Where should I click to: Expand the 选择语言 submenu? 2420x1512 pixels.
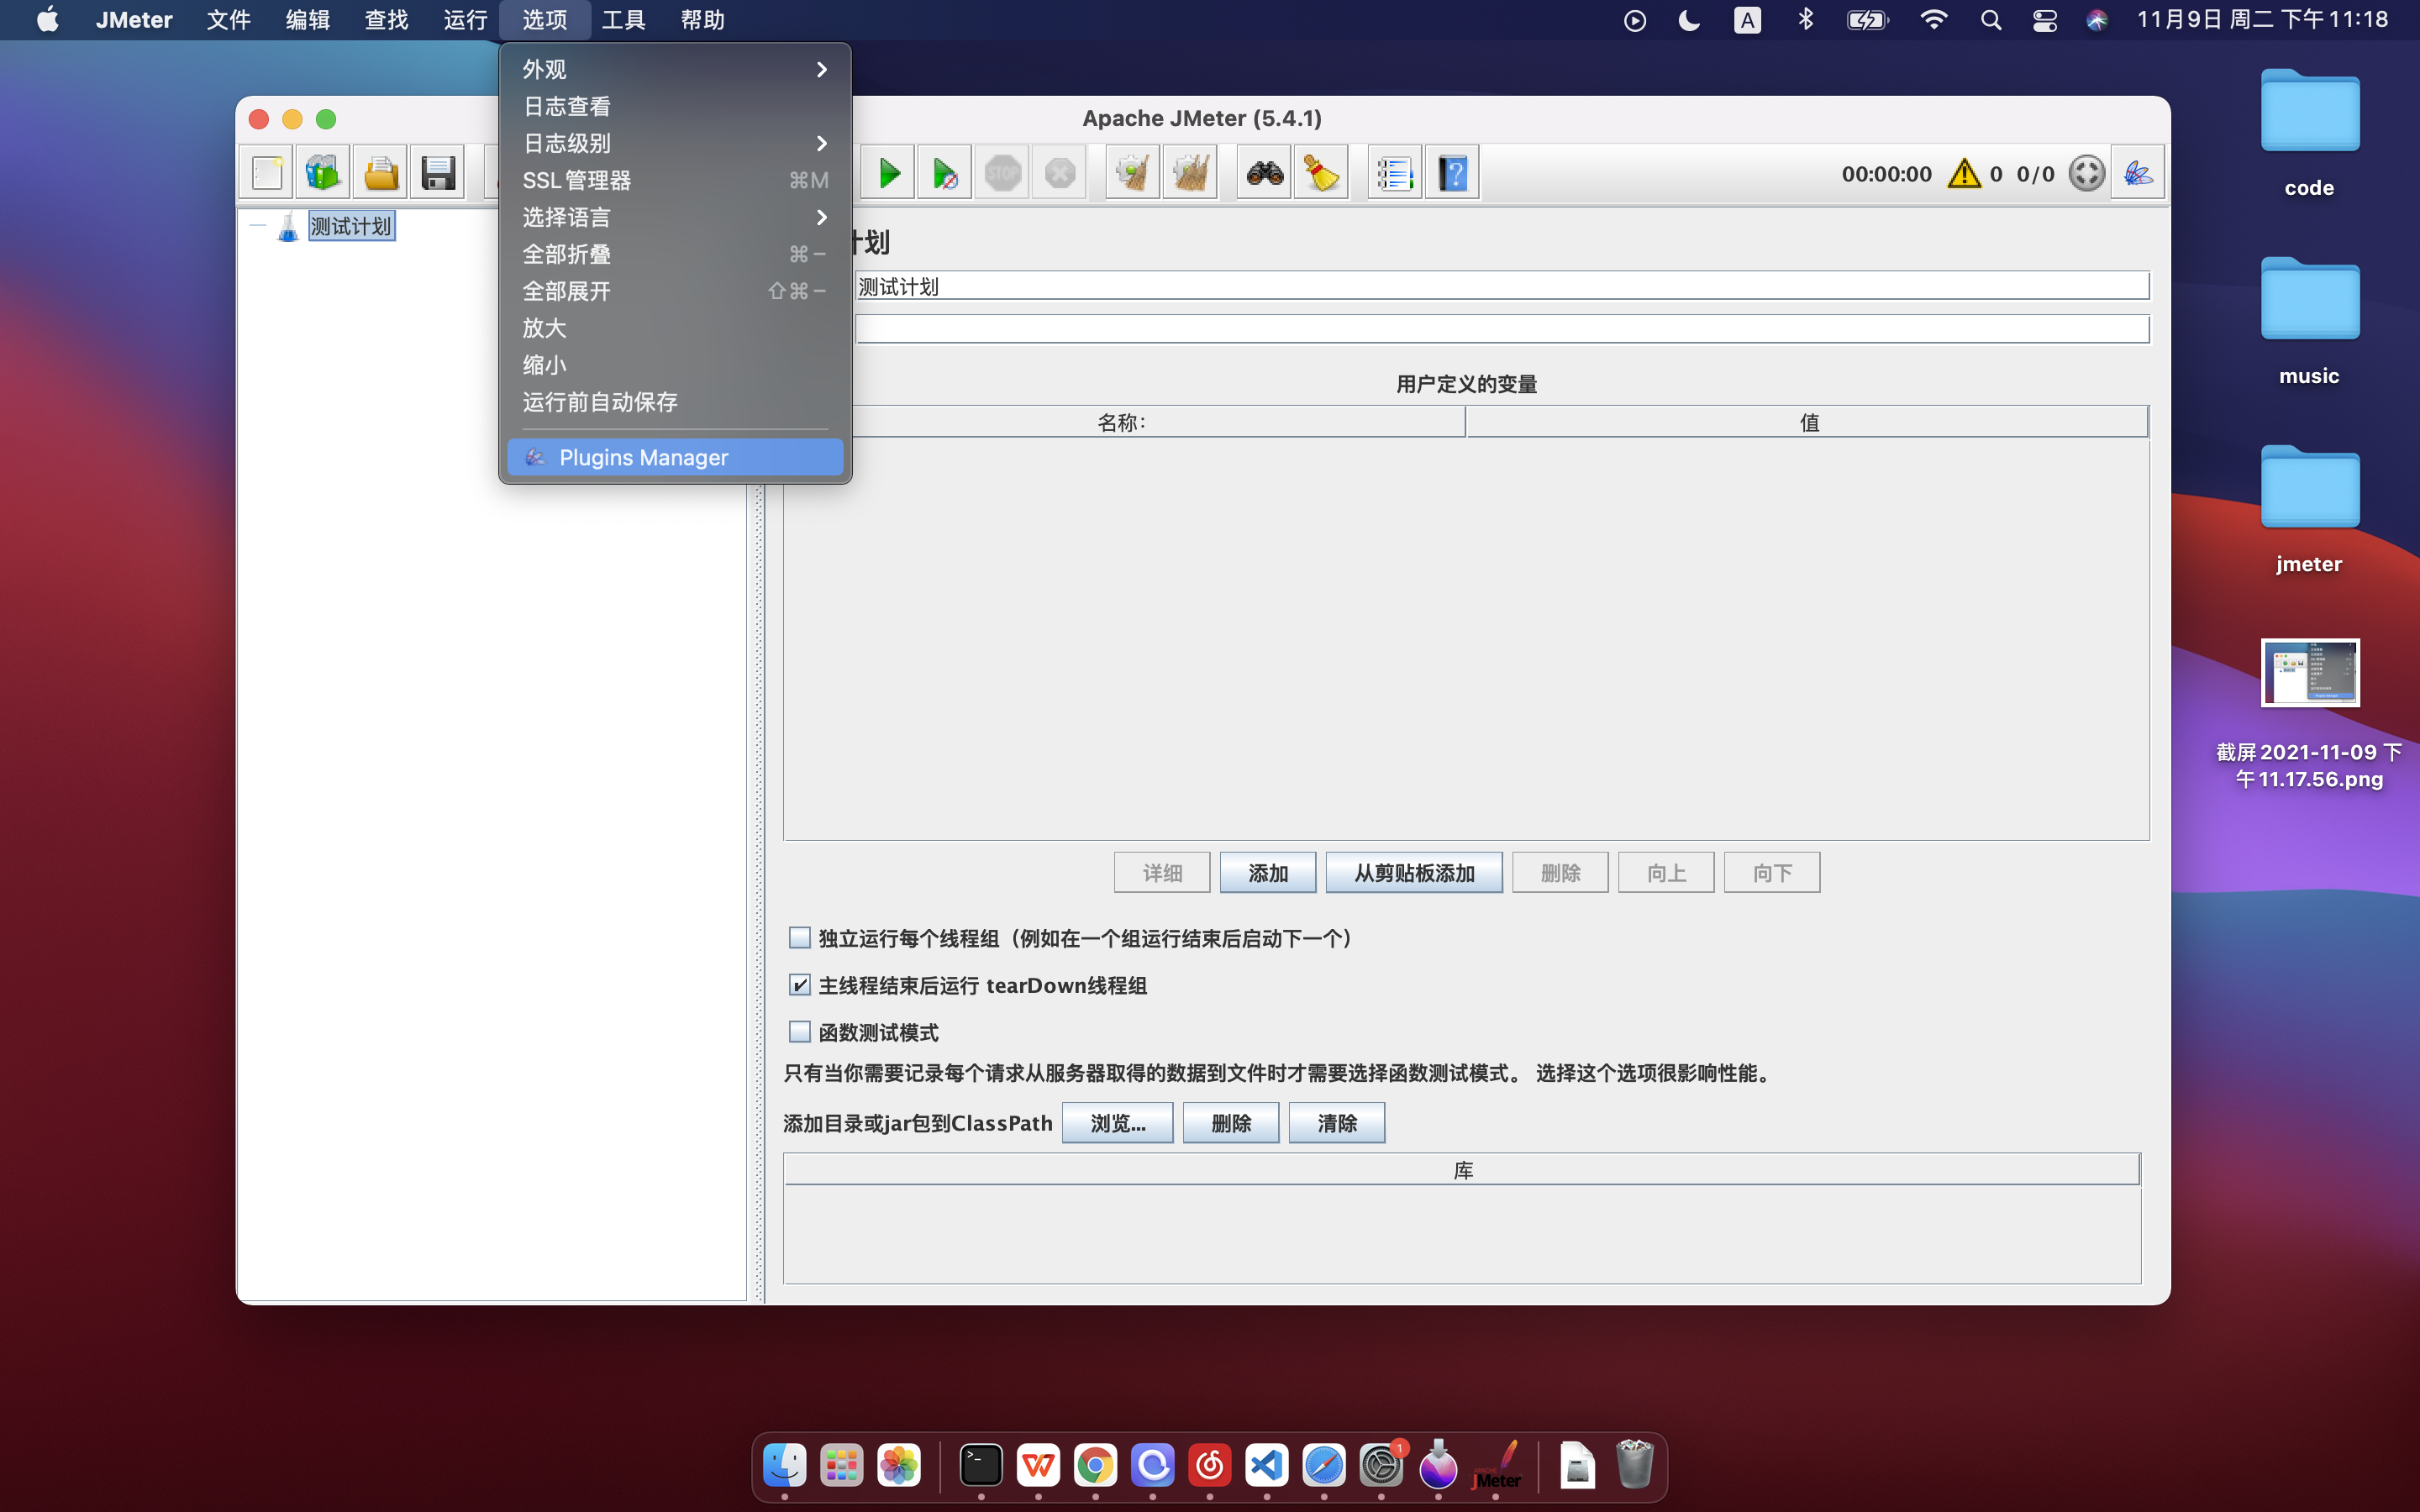[x=675, y=217]
